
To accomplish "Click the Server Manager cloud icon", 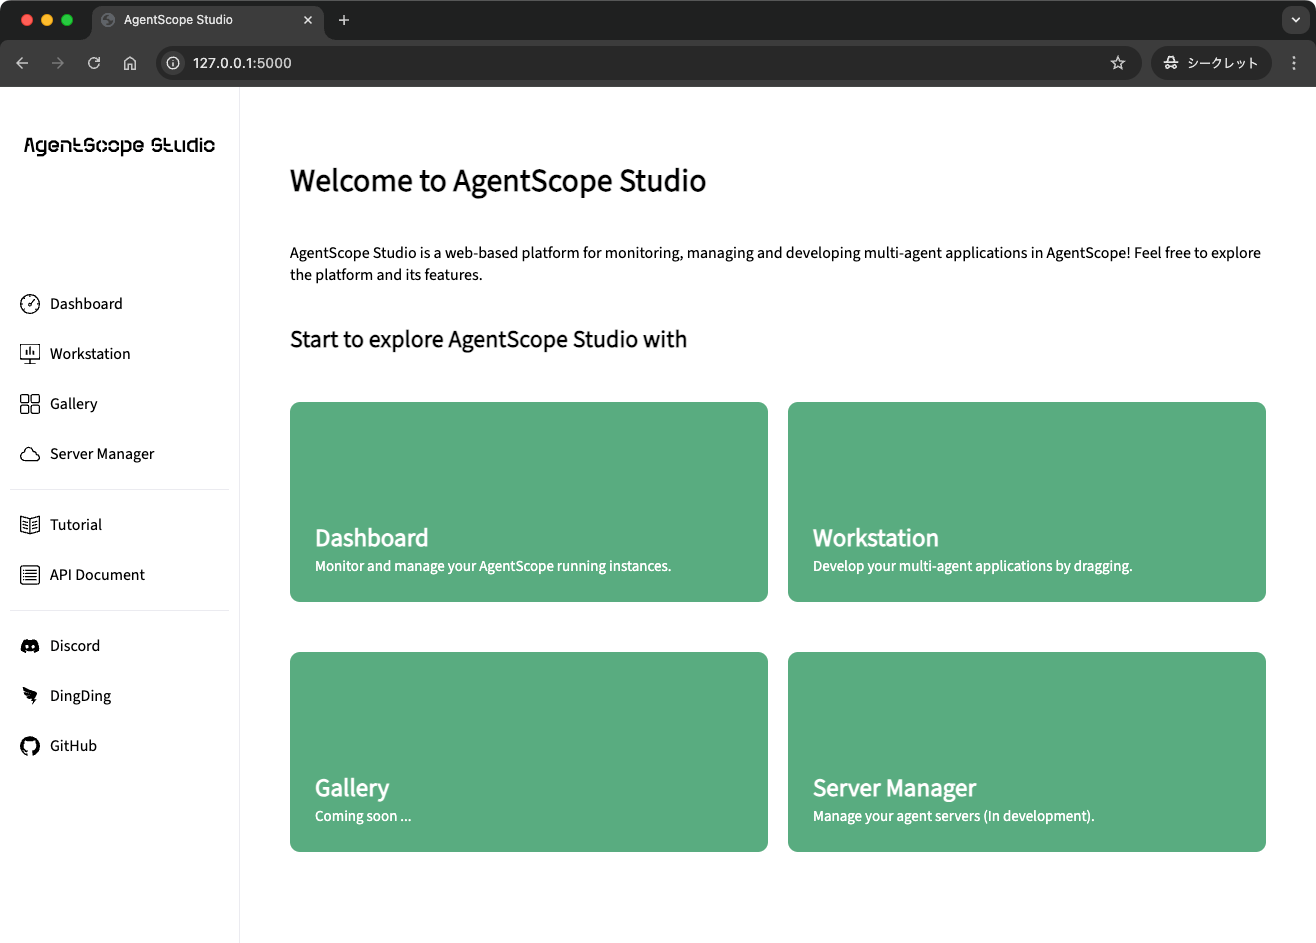I will pos(30,454).
